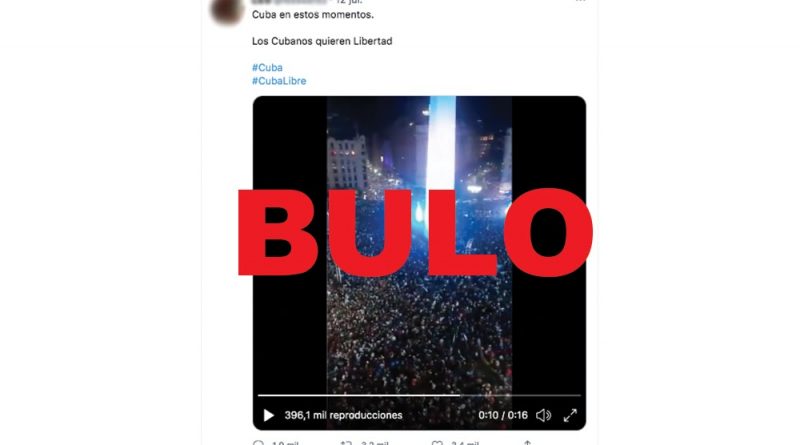Image resolution: width=800 pixels, height=445 pixels.
Task: Click the 396,1 mil reproducciones view count
Action: coord(343,415)
